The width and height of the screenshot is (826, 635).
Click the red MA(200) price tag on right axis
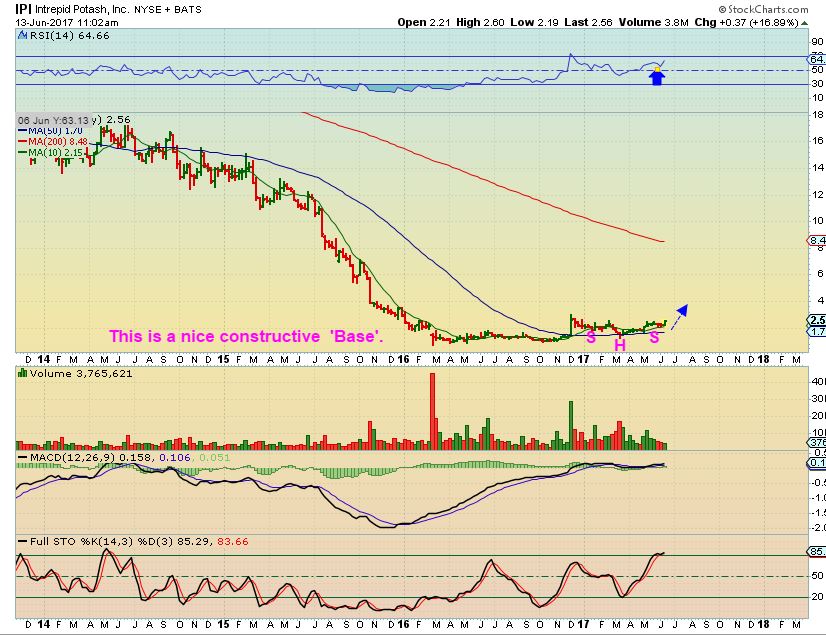(817, 241)
